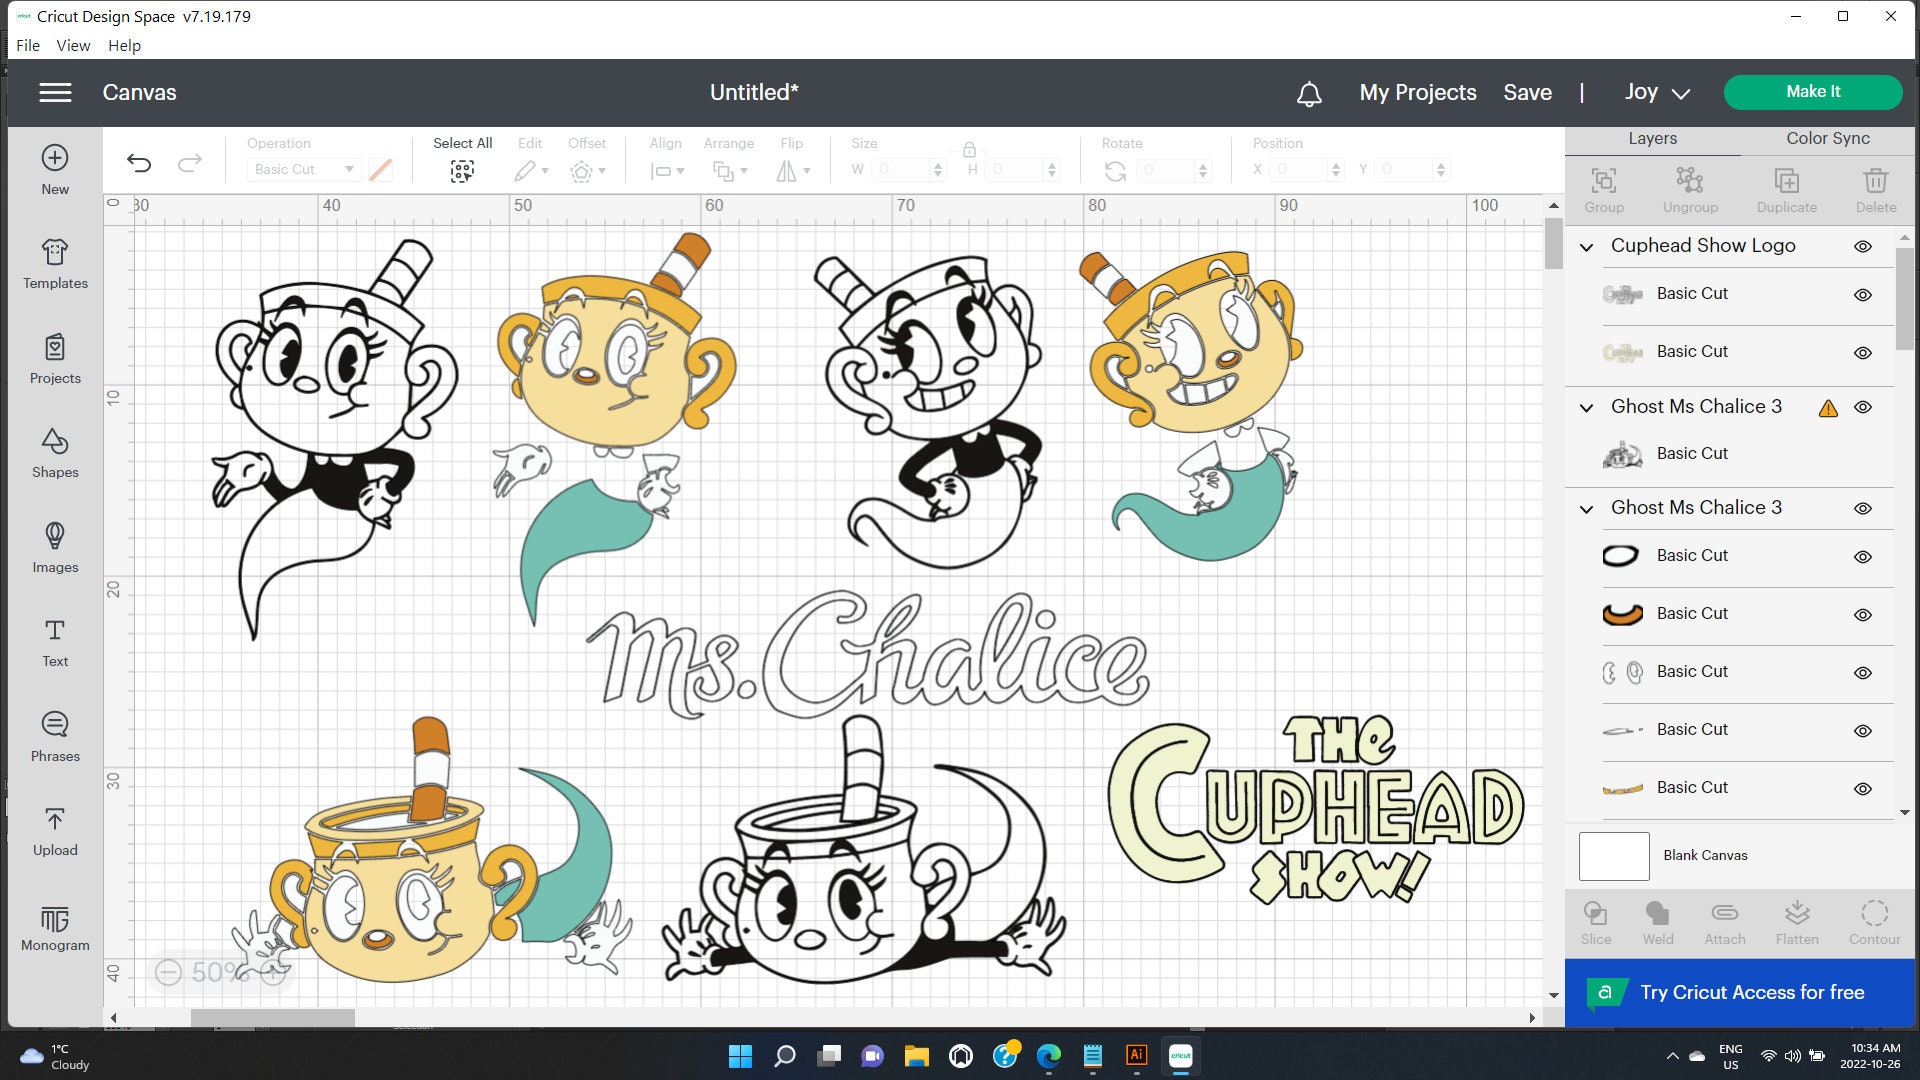
Task: Click the Duplicate layer icon
Action: [1787, 190]
